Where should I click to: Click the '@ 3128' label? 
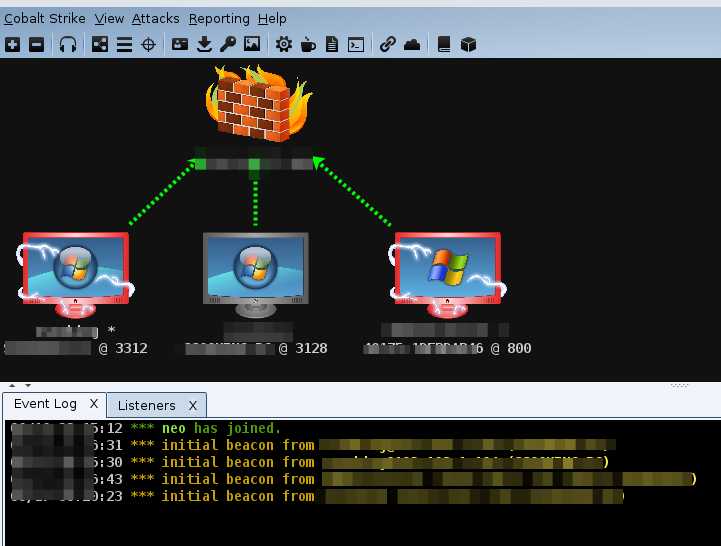tap(303, 348)
